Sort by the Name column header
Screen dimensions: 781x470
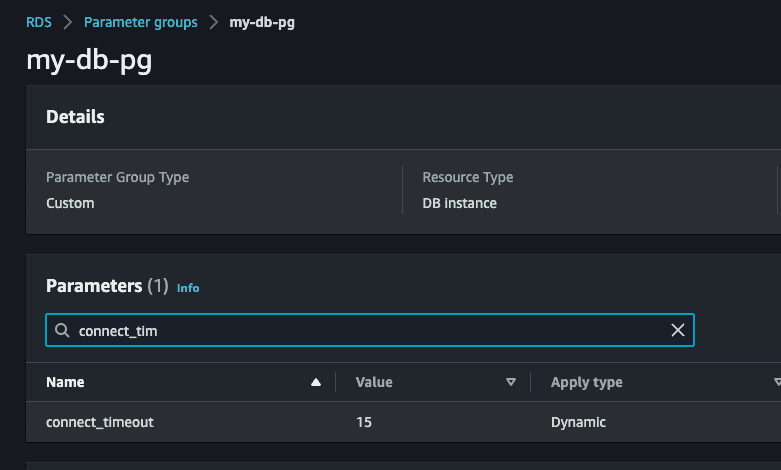(x=66, y=382)
